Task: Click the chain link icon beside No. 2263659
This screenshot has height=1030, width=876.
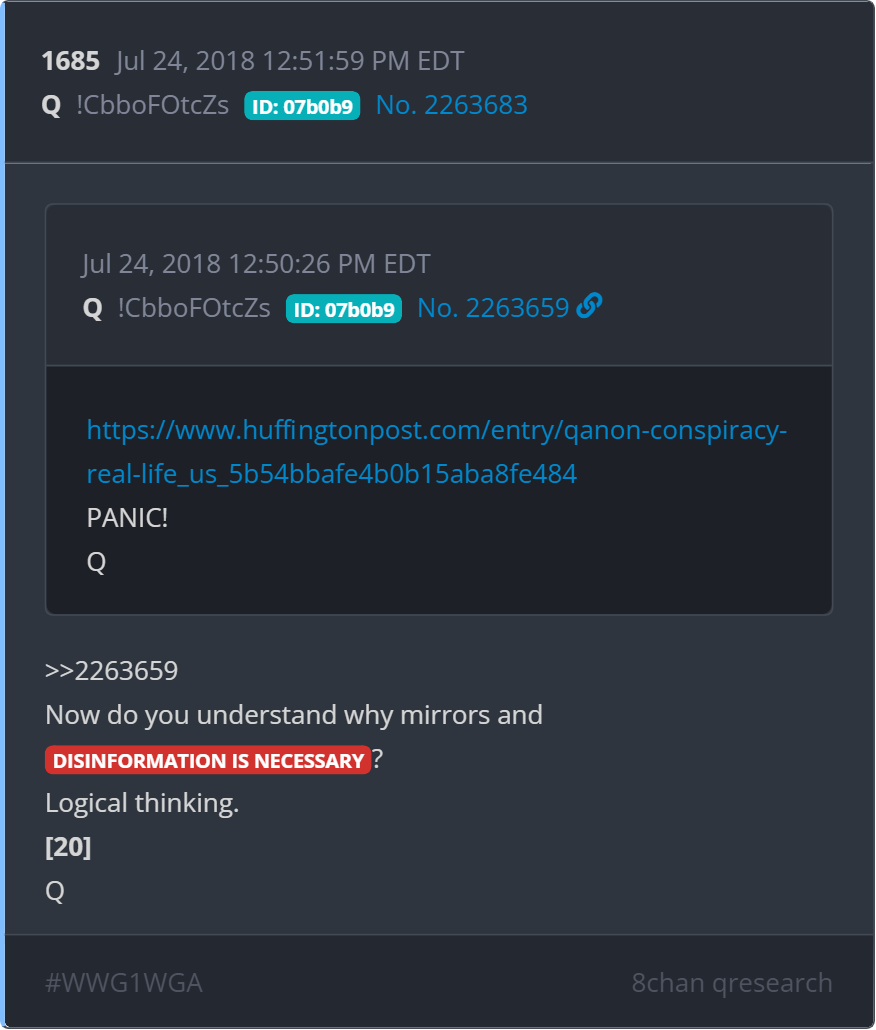Action: [x=590, y=307]
